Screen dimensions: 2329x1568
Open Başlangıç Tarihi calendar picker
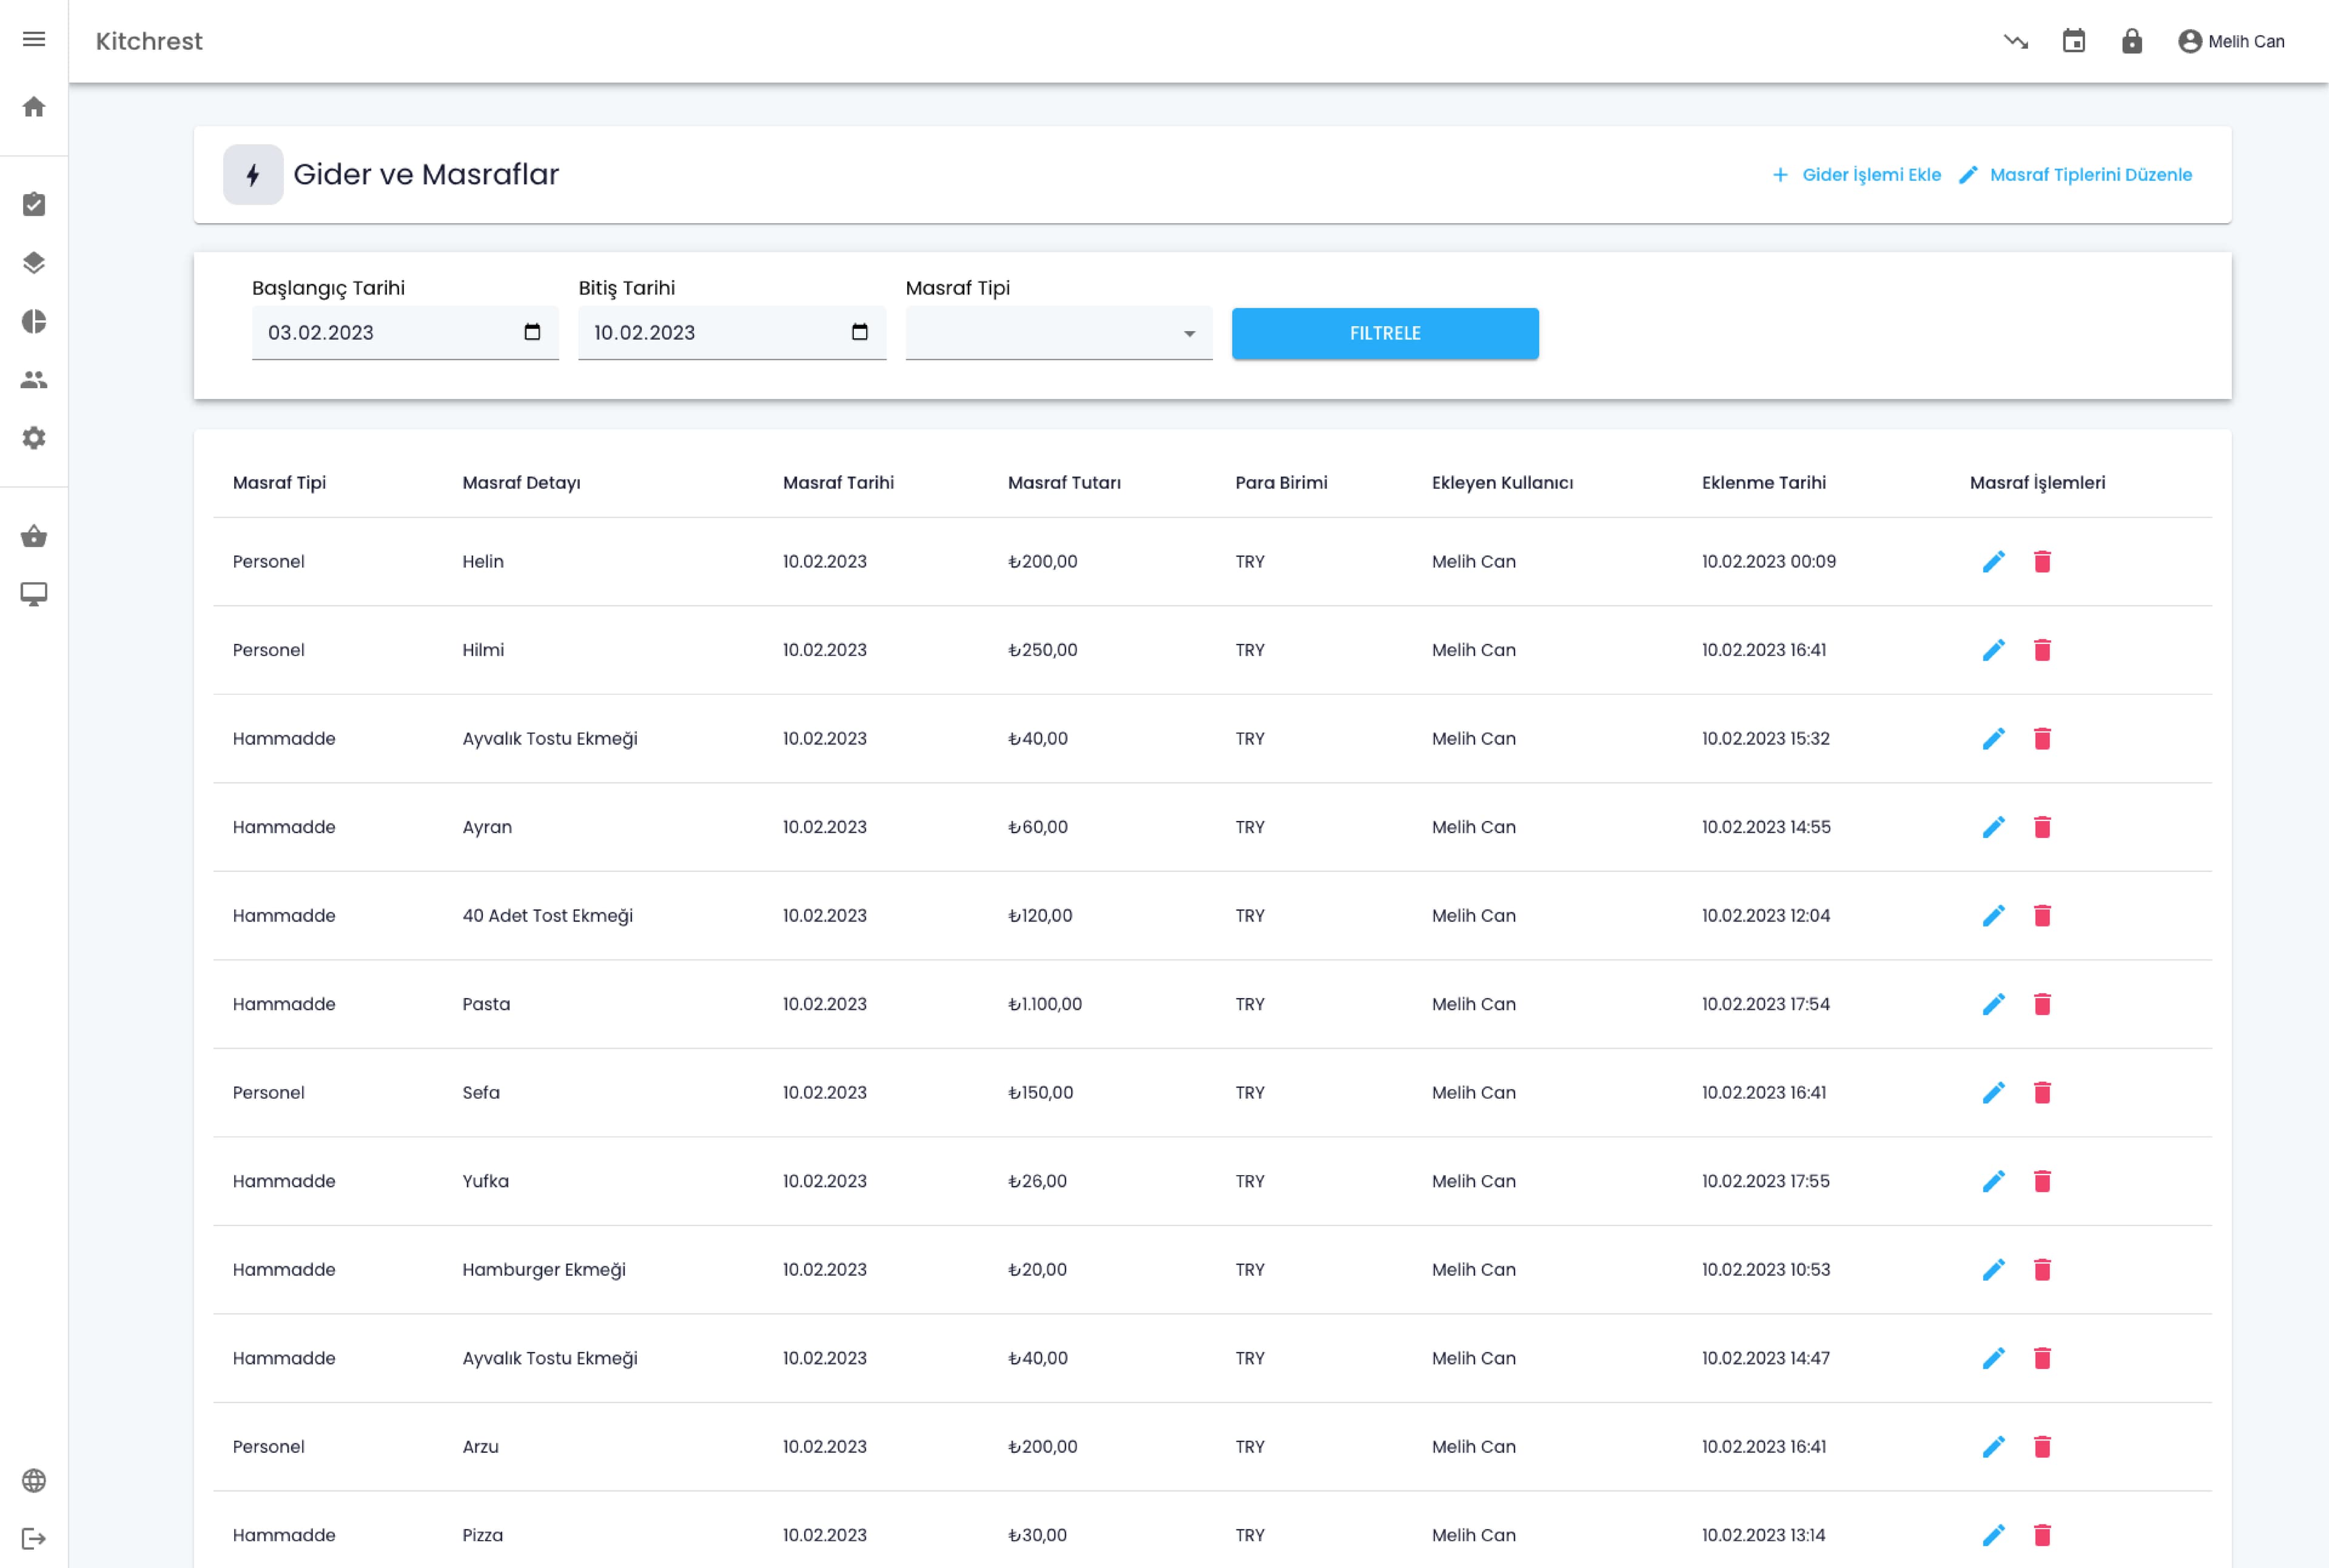pos(532,332)
